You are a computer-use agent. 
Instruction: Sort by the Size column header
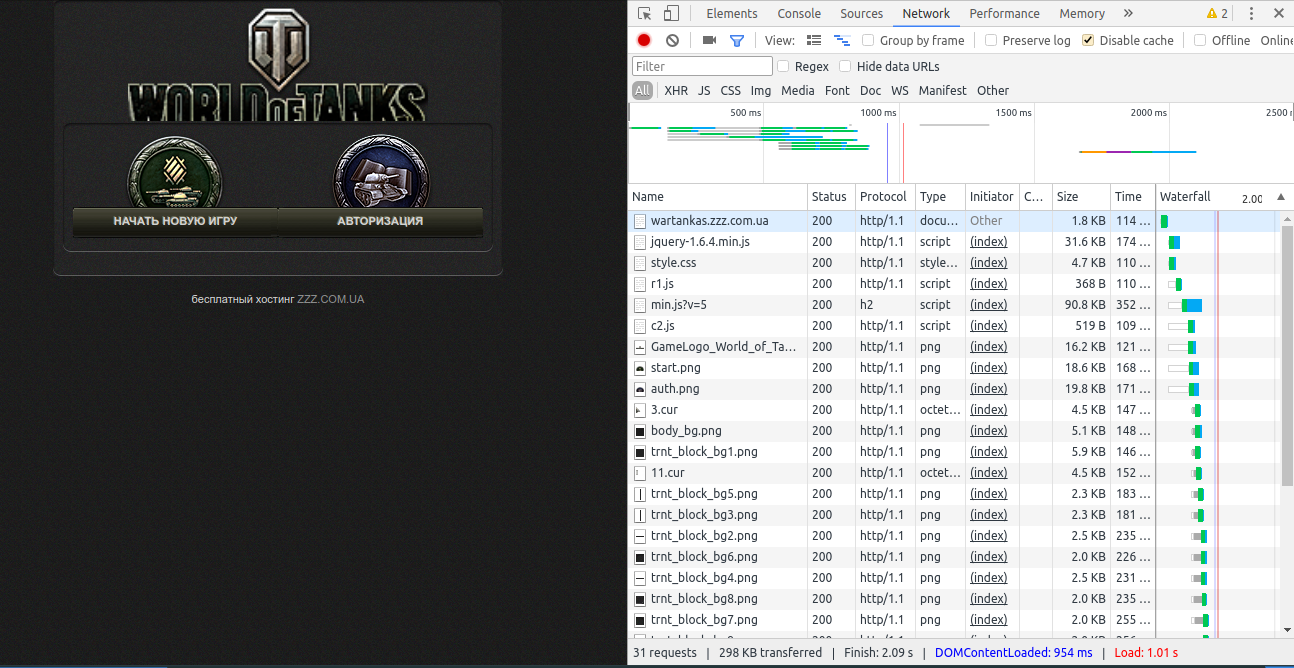1081,197
